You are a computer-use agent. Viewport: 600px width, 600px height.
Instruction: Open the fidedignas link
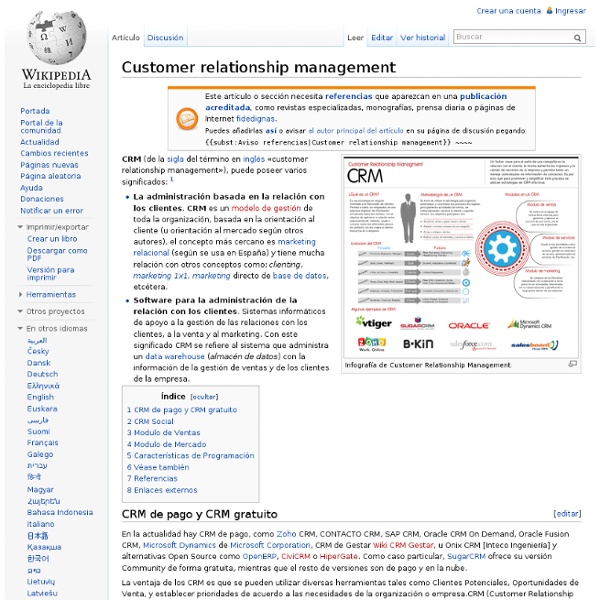(x=255, y=119)
